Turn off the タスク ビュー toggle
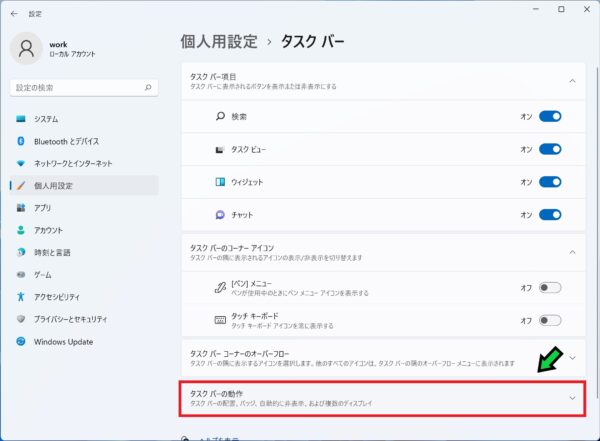Screen dimensions: 600x441 click(x=550, y=149)
